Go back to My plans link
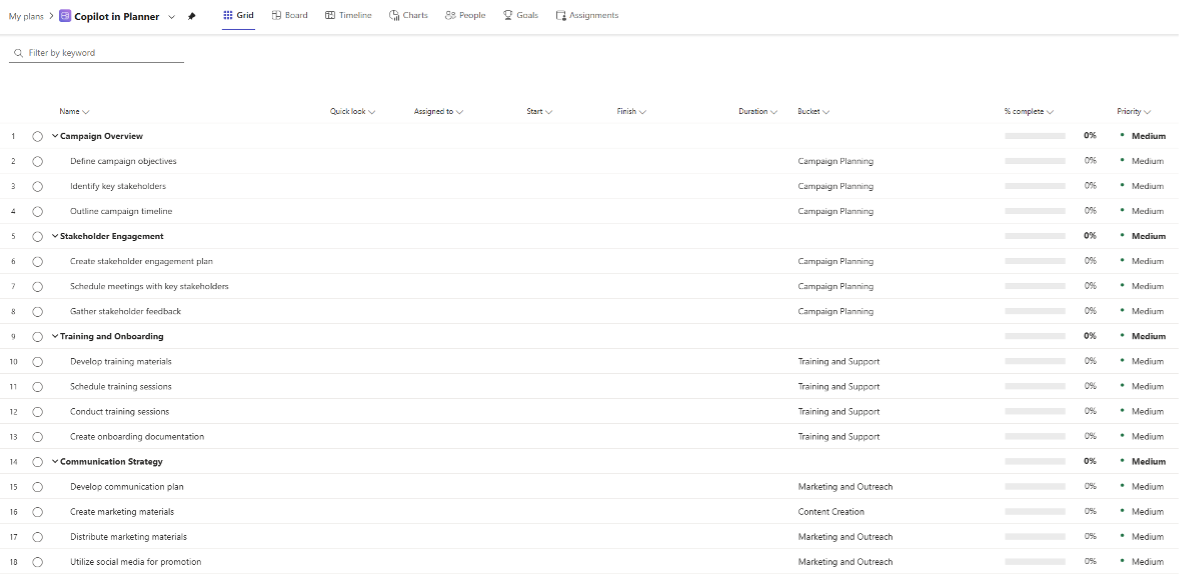This screenshot has width=1180, height=576. coord(26,16)
